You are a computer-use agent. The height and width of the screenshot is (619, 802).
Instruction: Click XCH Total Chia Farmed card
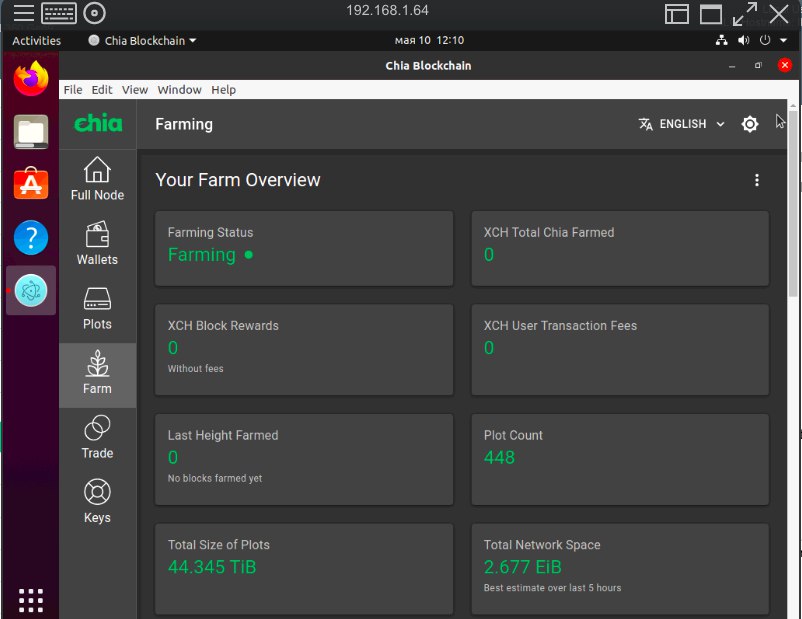click(620, 248)
